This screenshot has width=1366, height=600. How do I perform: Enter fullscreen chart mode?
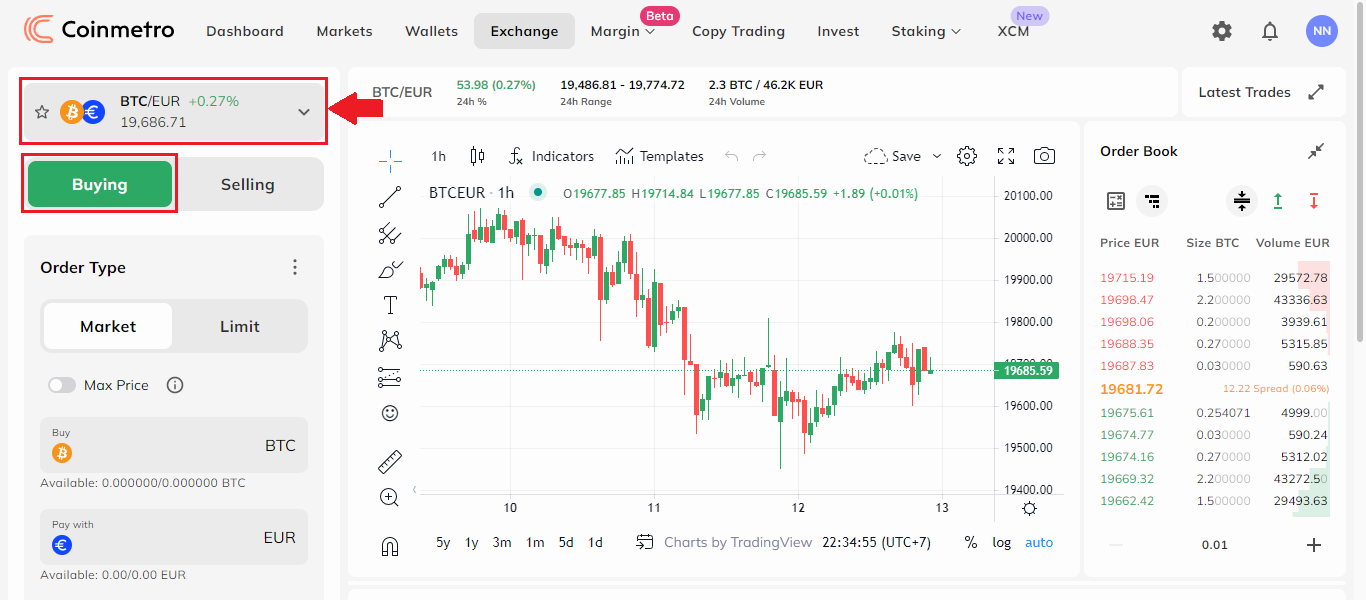click(x=1005, y=156)
